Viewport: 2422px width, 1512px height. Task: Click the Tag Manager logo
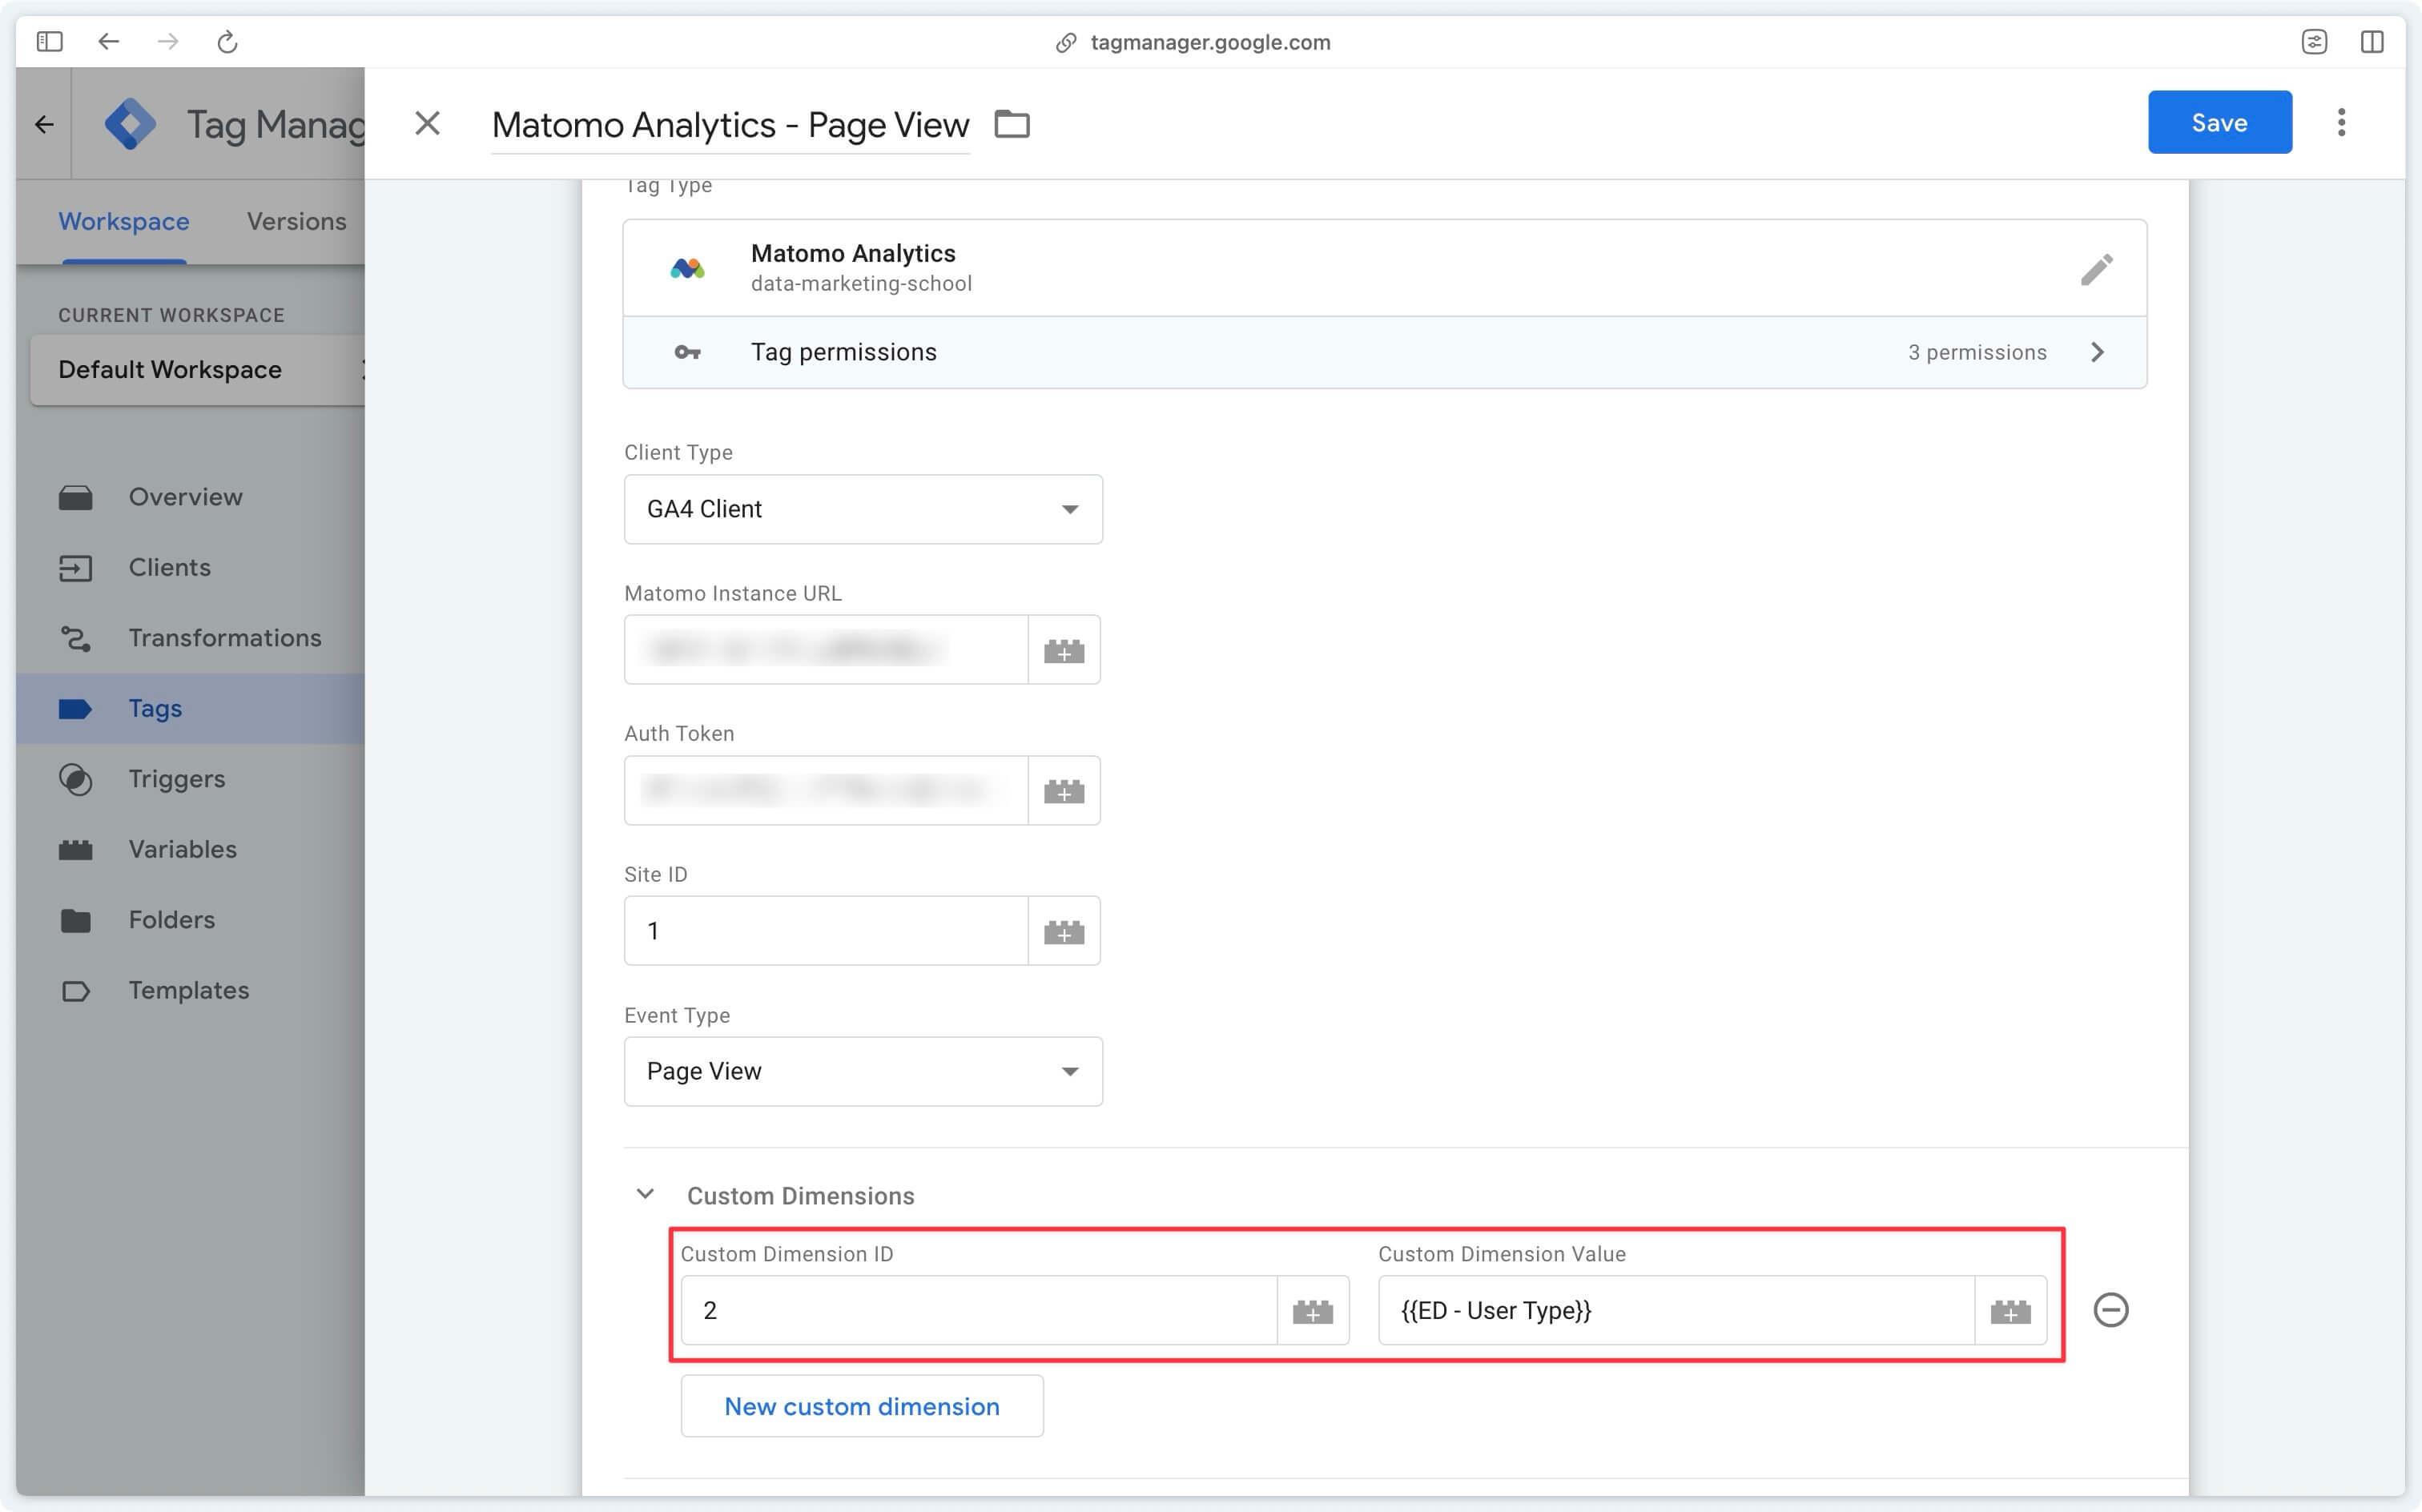point(130,124)
